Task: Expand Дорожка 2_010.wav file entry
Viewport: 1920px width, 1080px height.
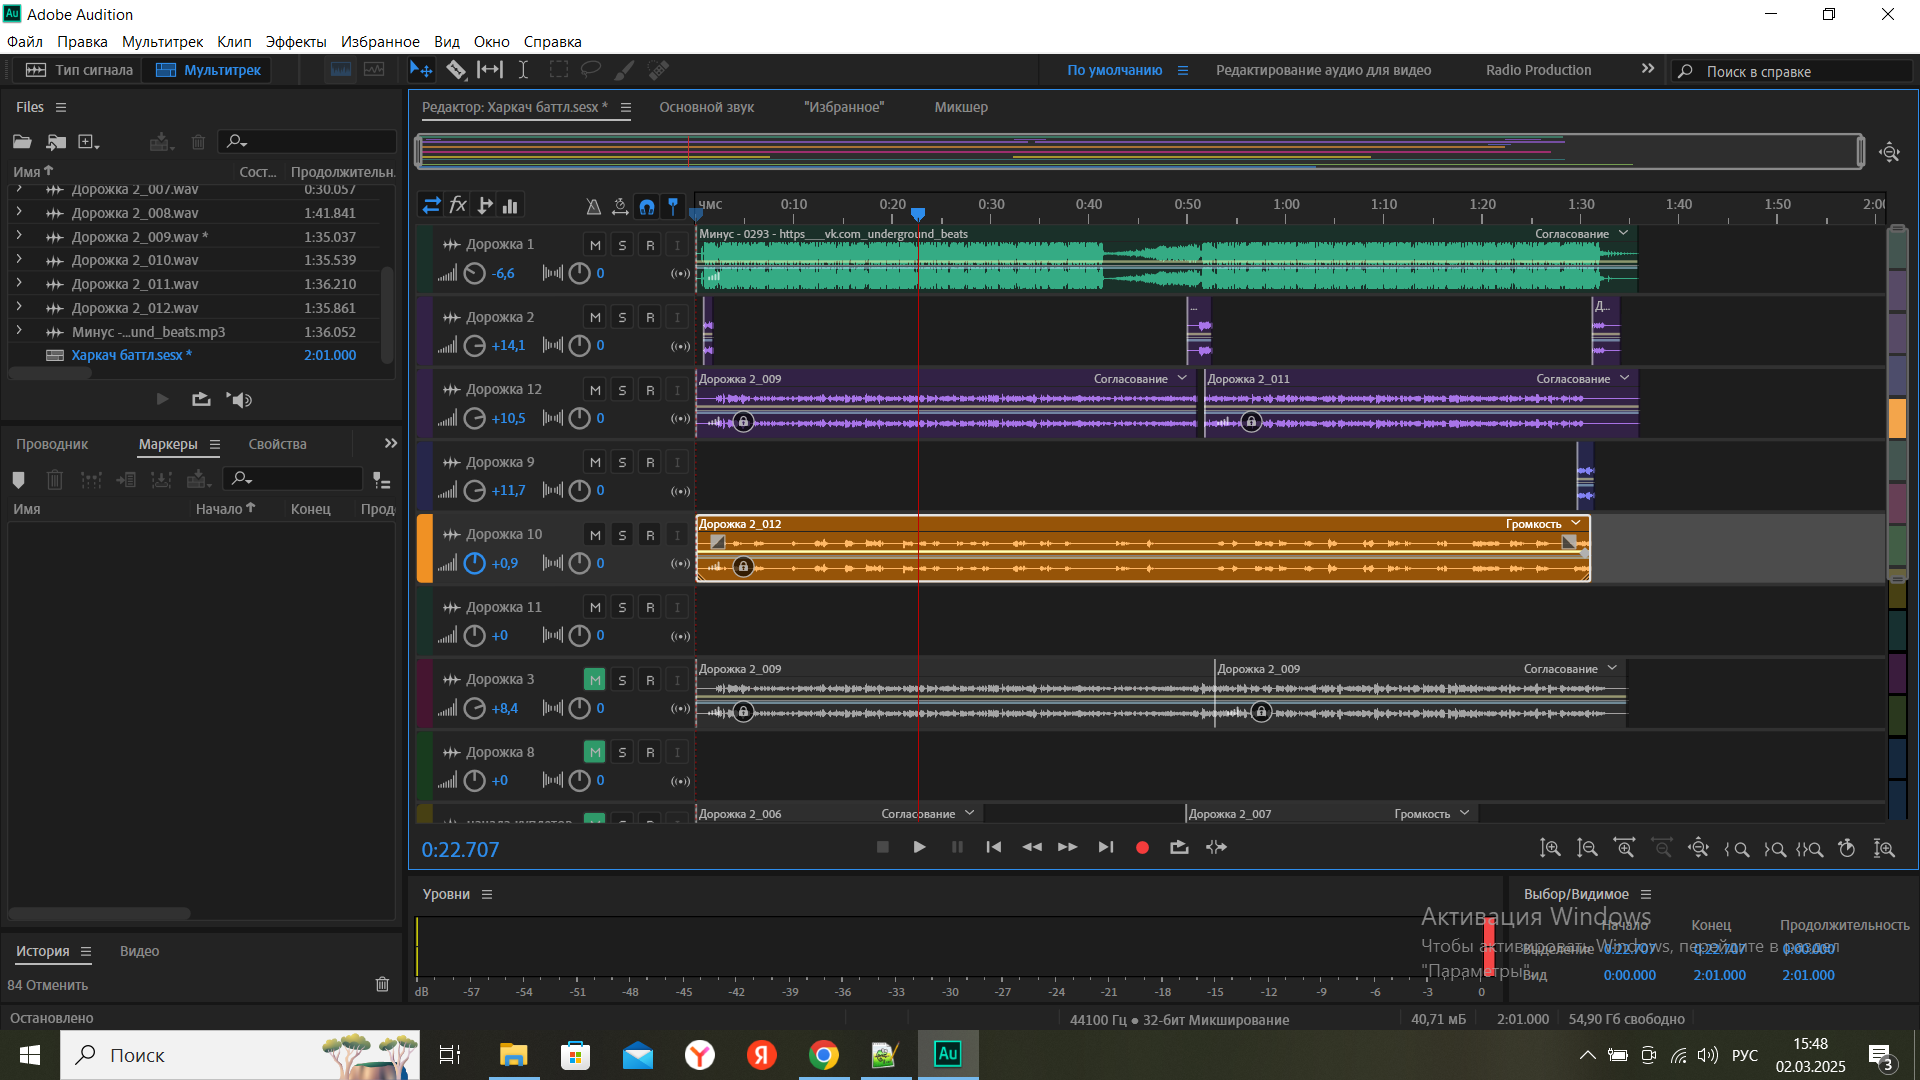Action: [18, 259]
